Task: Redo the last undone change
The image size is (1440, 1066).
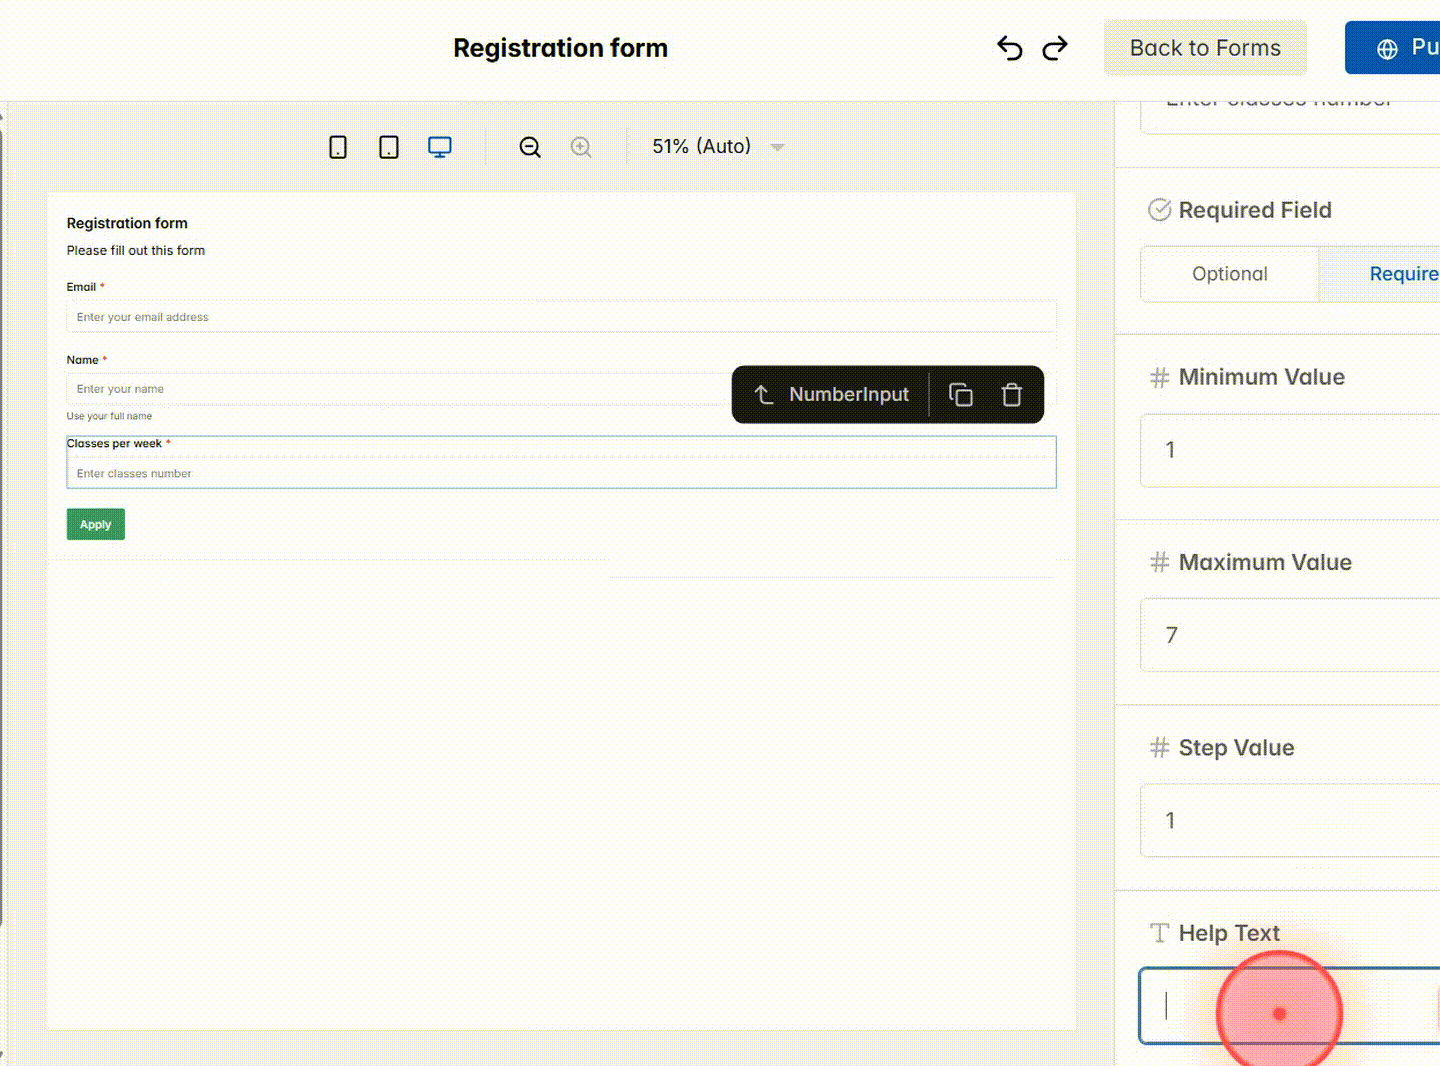Action: click(x=1055, y=47)
